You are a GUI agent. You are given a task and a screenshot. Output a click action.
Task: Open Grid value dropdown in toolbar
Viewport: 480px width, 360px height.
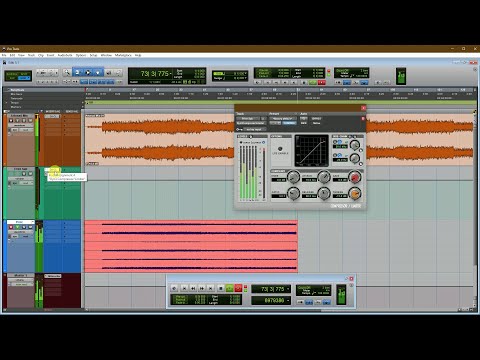(247, 73)
